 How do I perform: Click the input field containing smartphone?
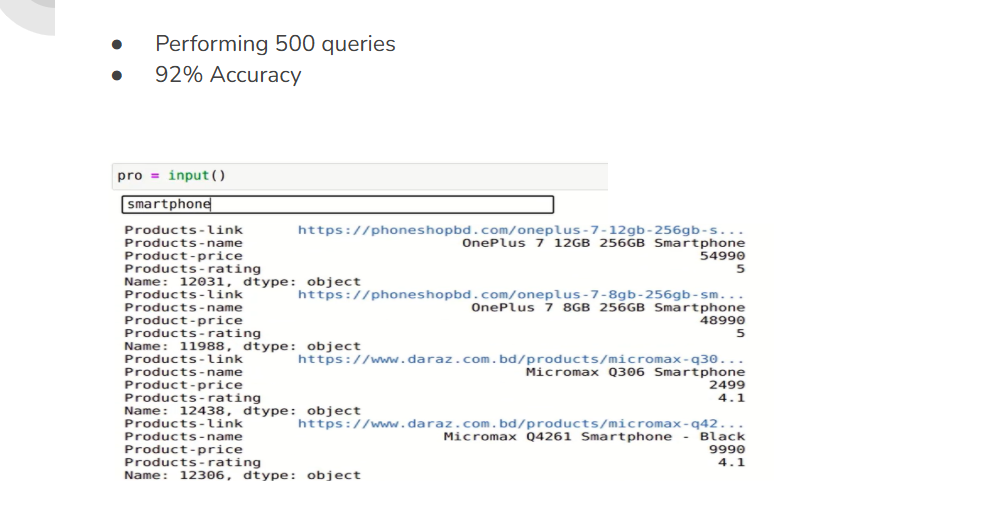point(338,204)
